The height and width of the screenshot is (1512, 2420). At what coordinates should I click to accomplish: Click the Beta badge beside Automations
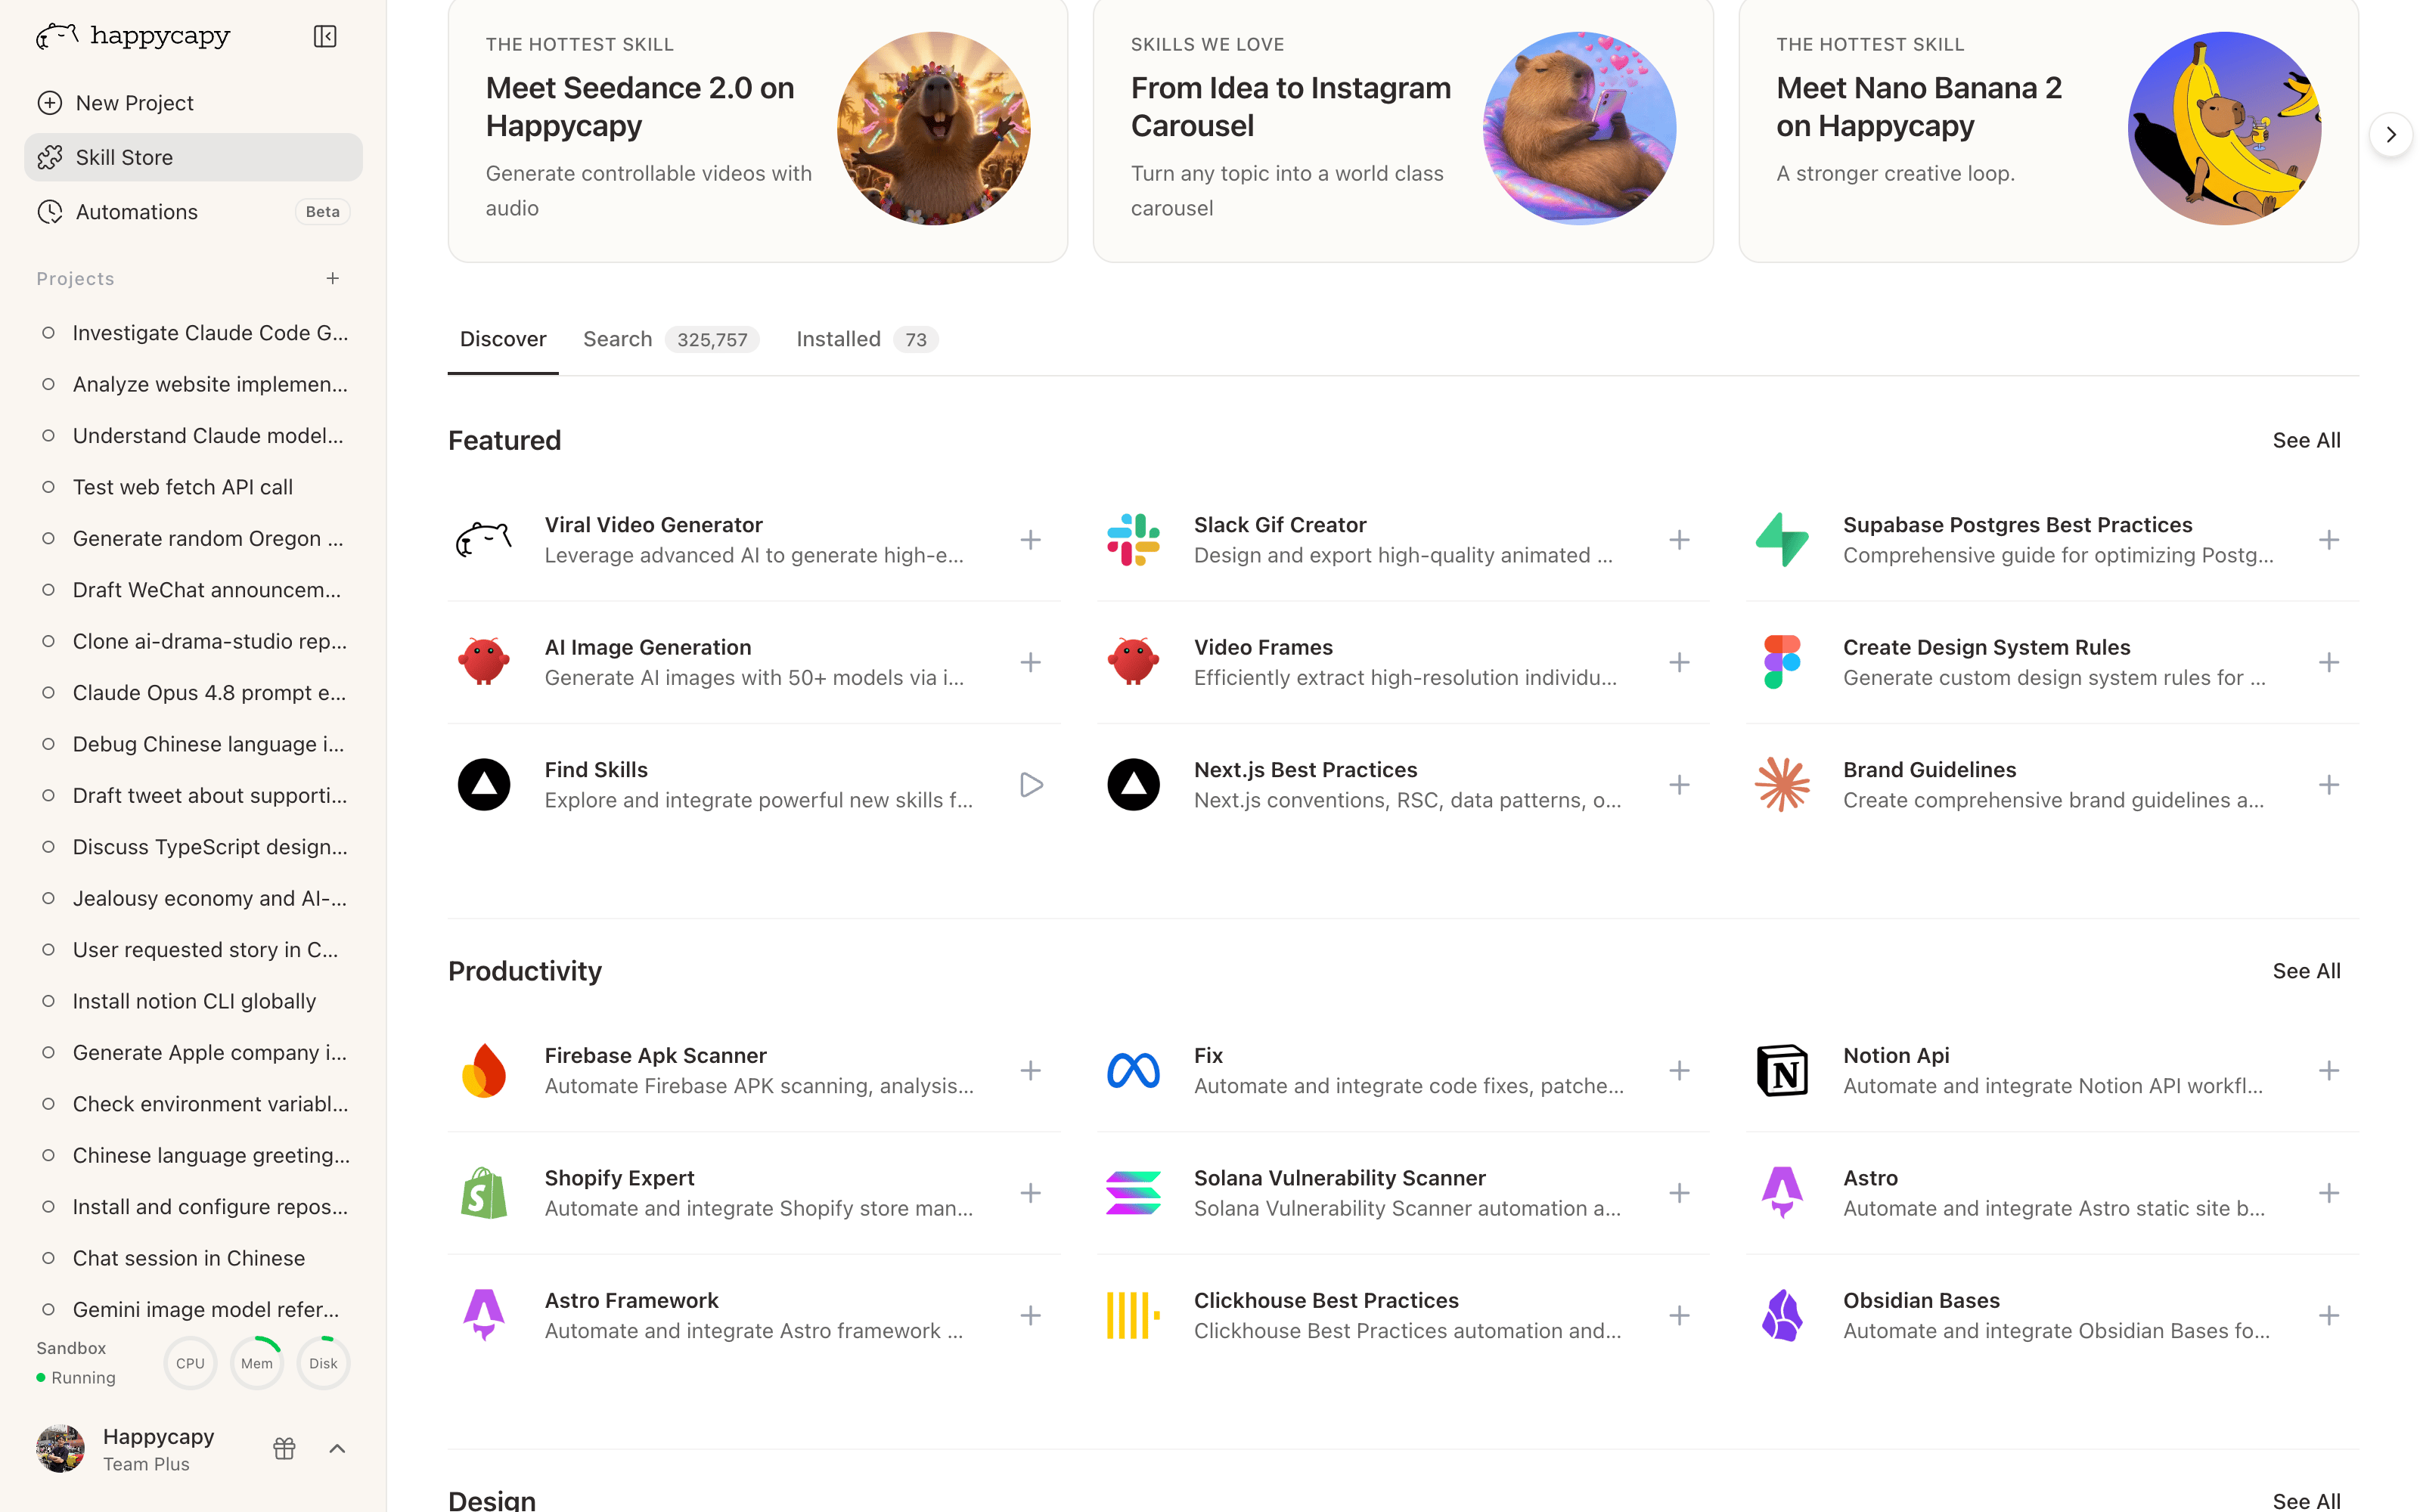(x=322, y=212)
